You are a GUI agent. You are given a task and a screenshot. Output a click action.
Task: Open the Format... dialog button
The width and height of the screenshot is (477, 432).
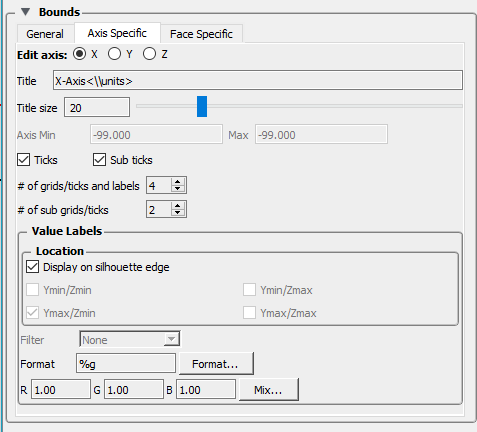click(x=216, y=364)
